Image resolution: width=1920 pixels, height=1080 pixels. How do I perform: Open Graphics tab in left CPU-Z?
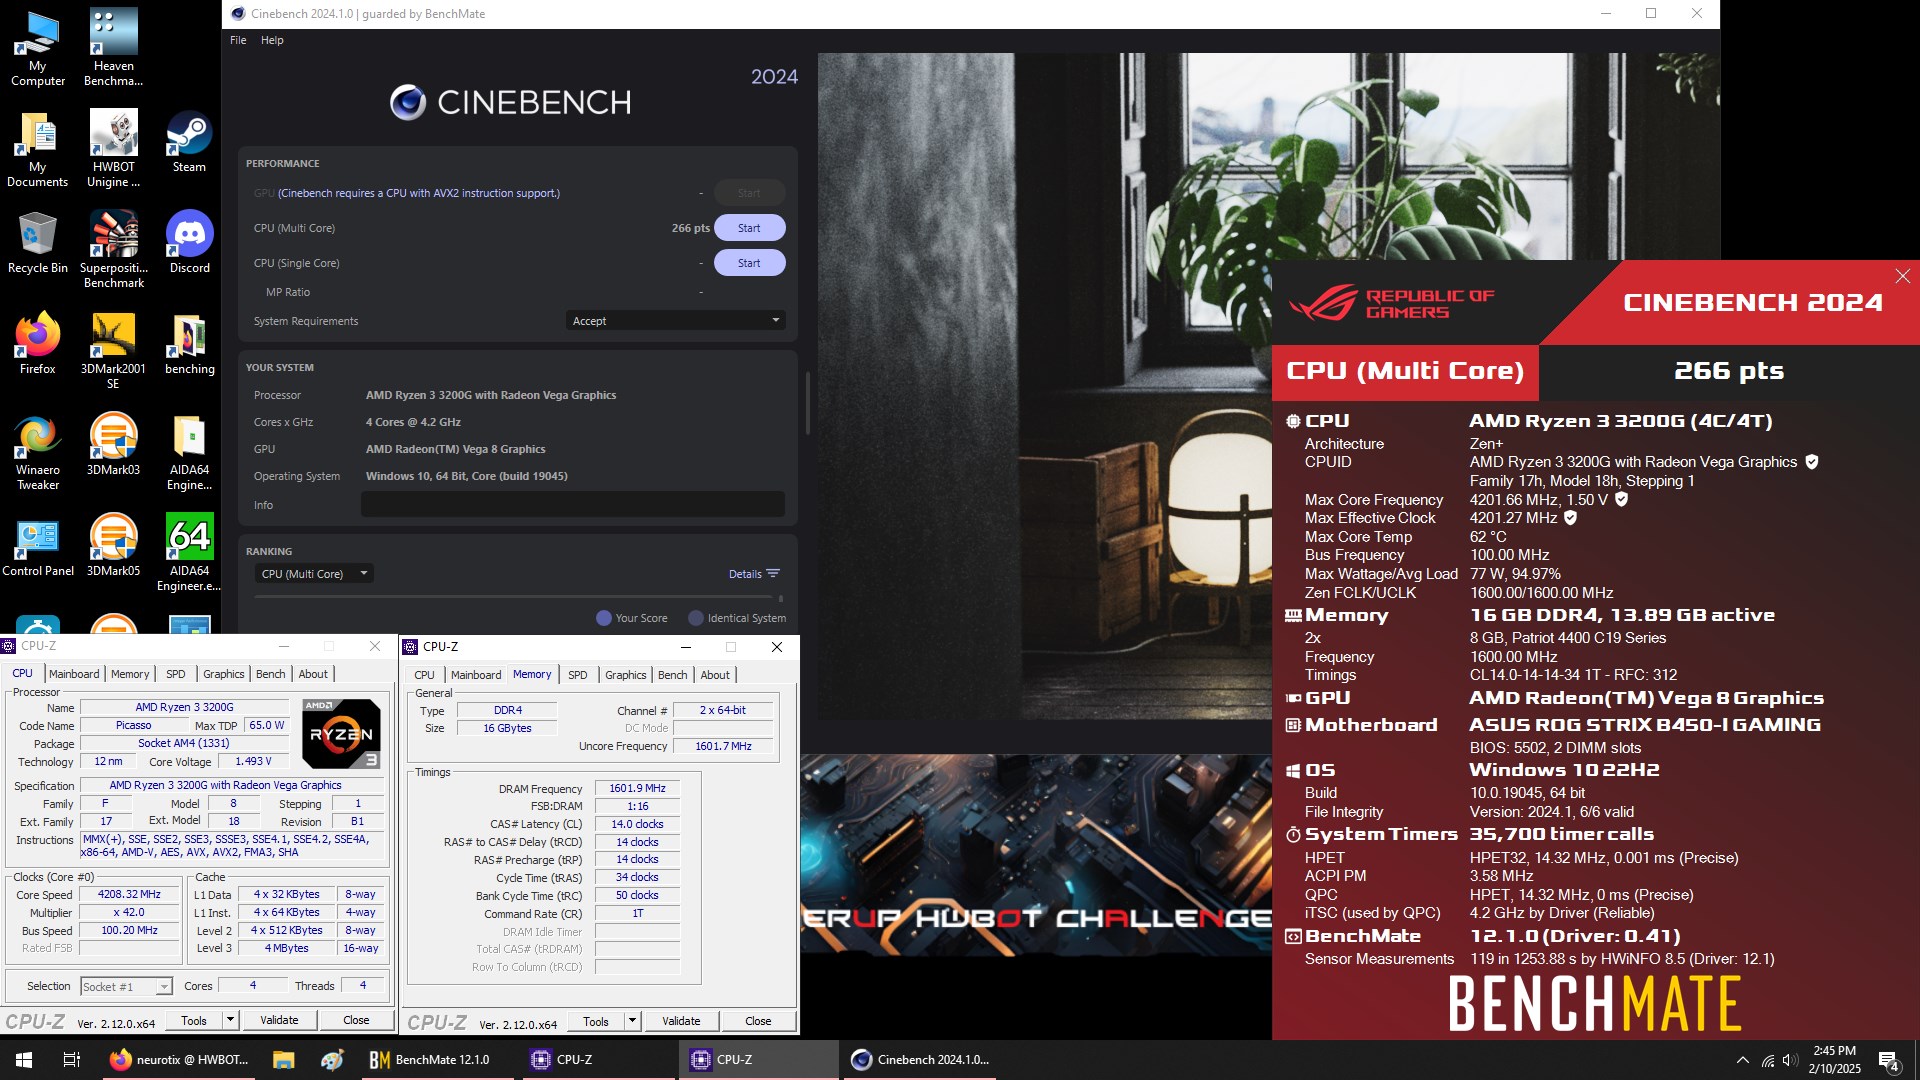[x=224, y=674]
